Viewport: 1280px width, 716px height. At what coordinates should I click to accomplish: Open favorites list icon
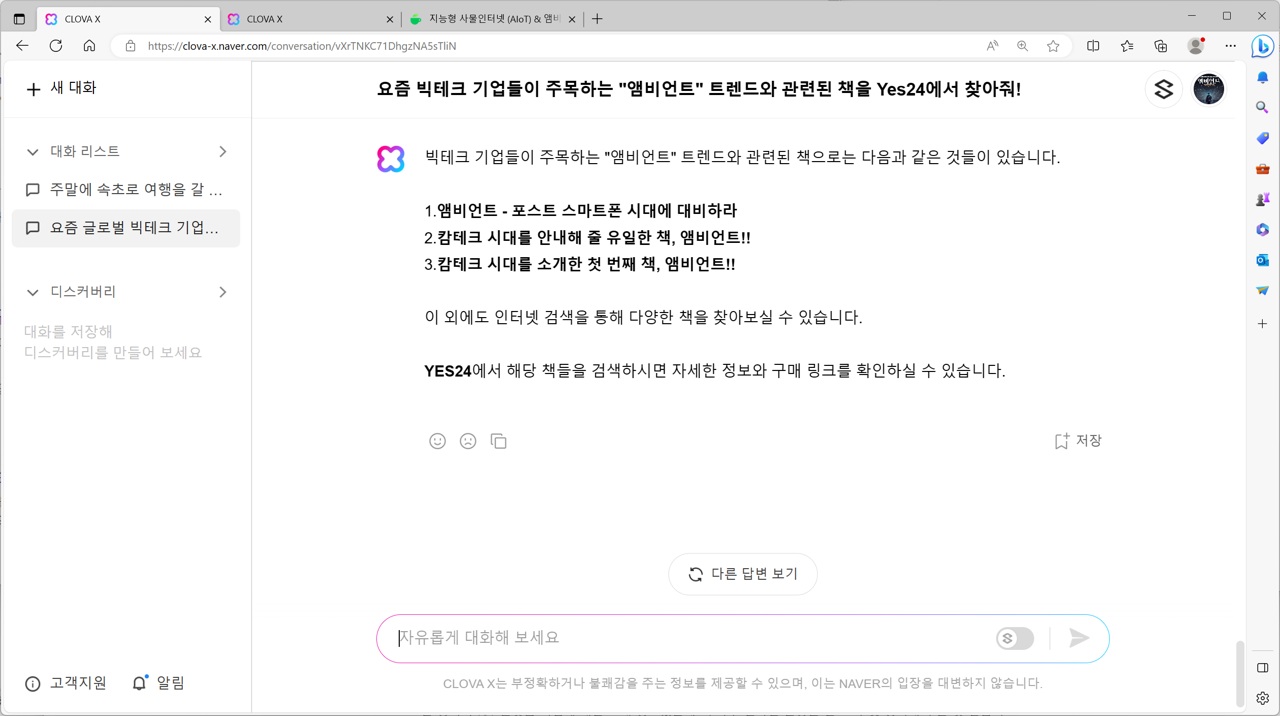click(1127, 46)
